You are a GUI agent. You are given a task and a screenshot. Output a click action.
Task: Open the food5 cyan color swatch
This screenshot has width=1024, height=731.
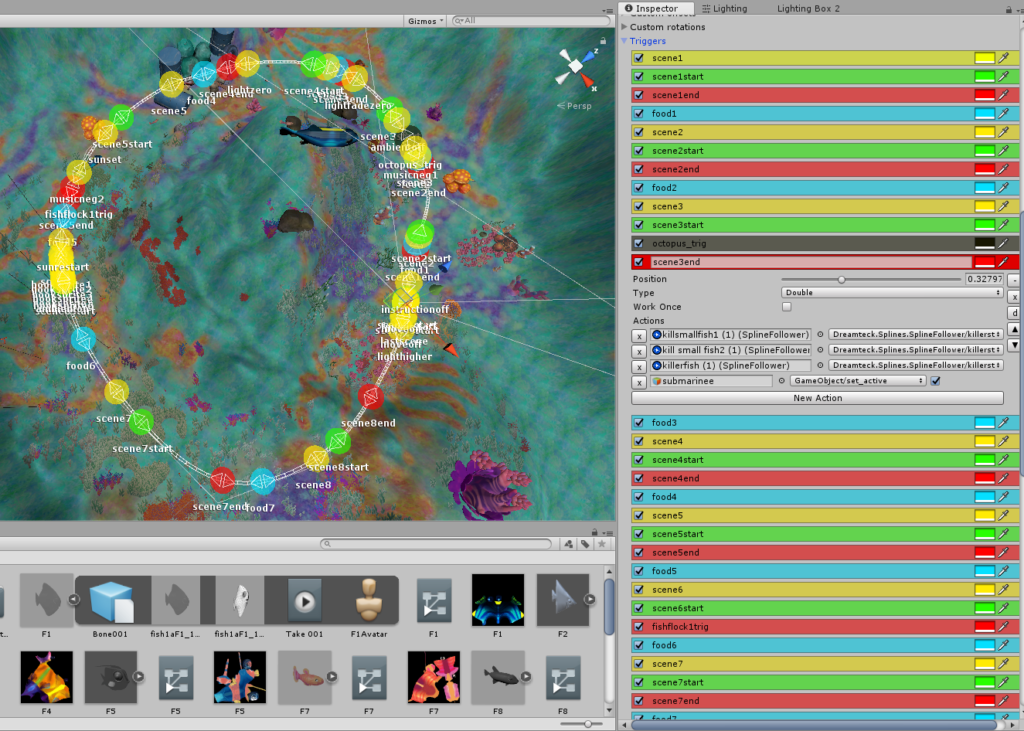coord(984,571)
